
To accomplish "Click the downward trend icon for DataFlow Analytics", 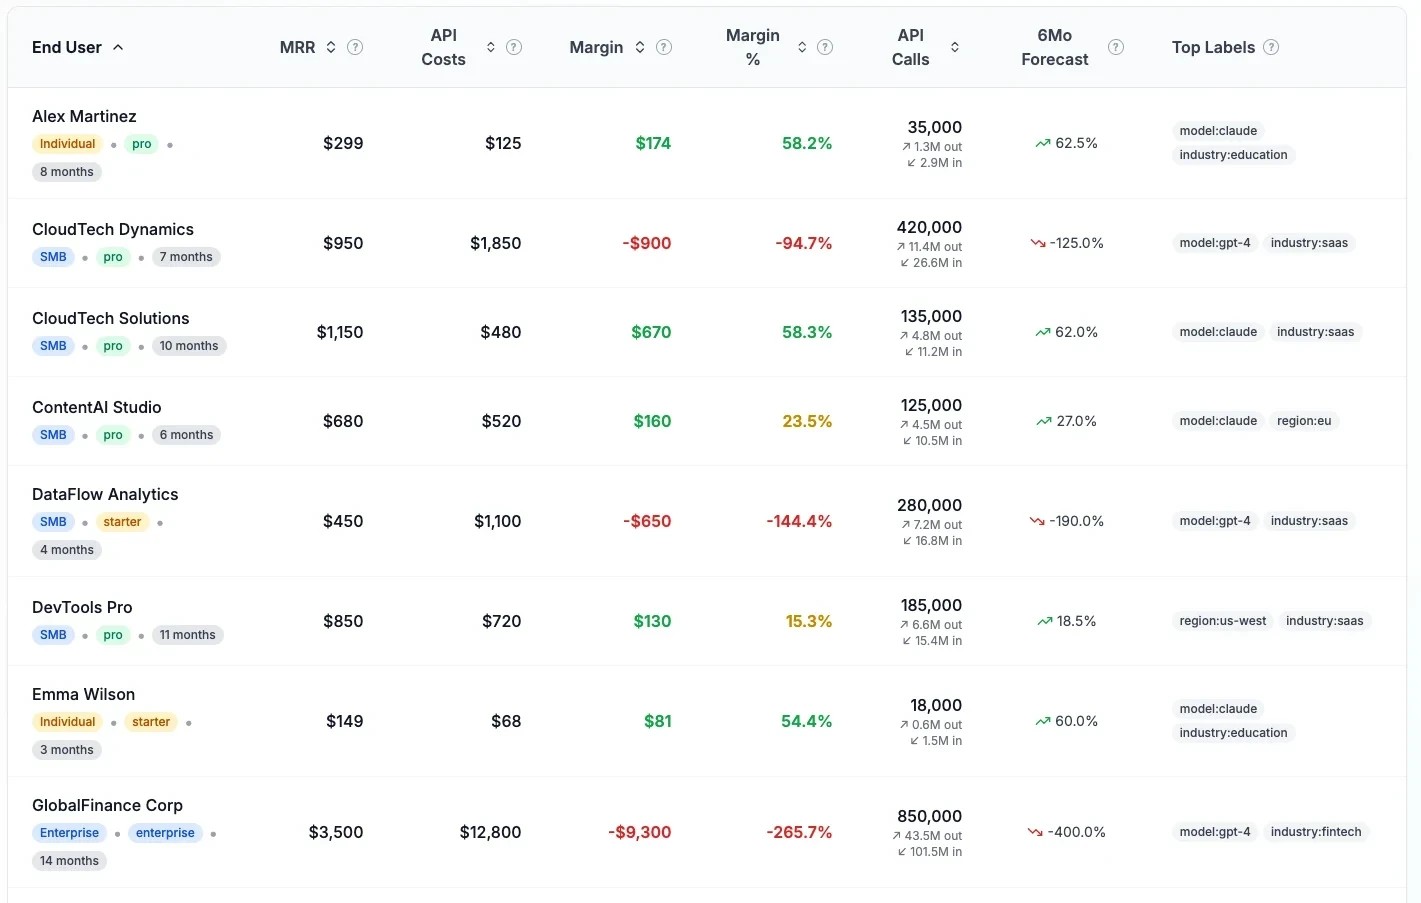I will coord(1036,521).
